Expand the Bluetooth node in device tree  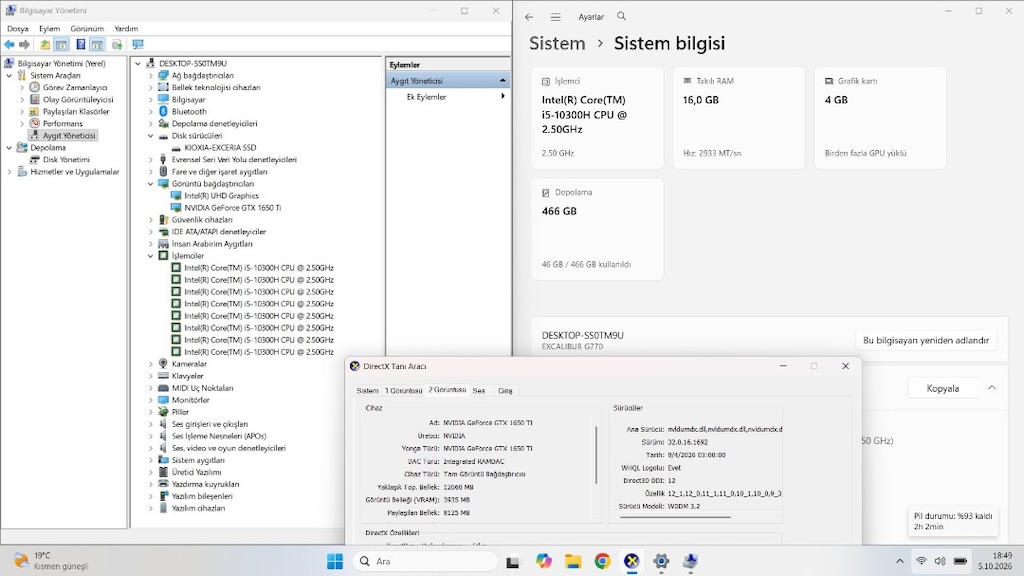(x=151, y=112)
